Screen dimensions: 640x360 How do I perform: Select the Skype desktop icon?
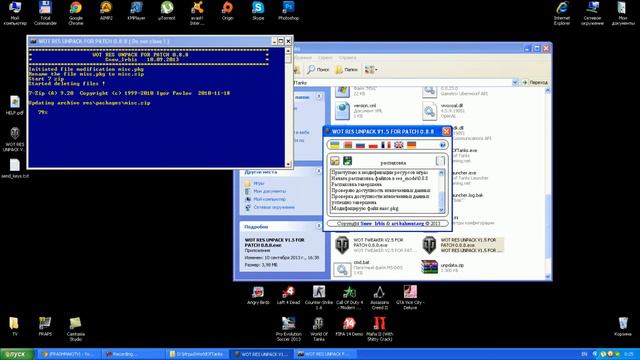pyautogui.click(x=258, y=11)
